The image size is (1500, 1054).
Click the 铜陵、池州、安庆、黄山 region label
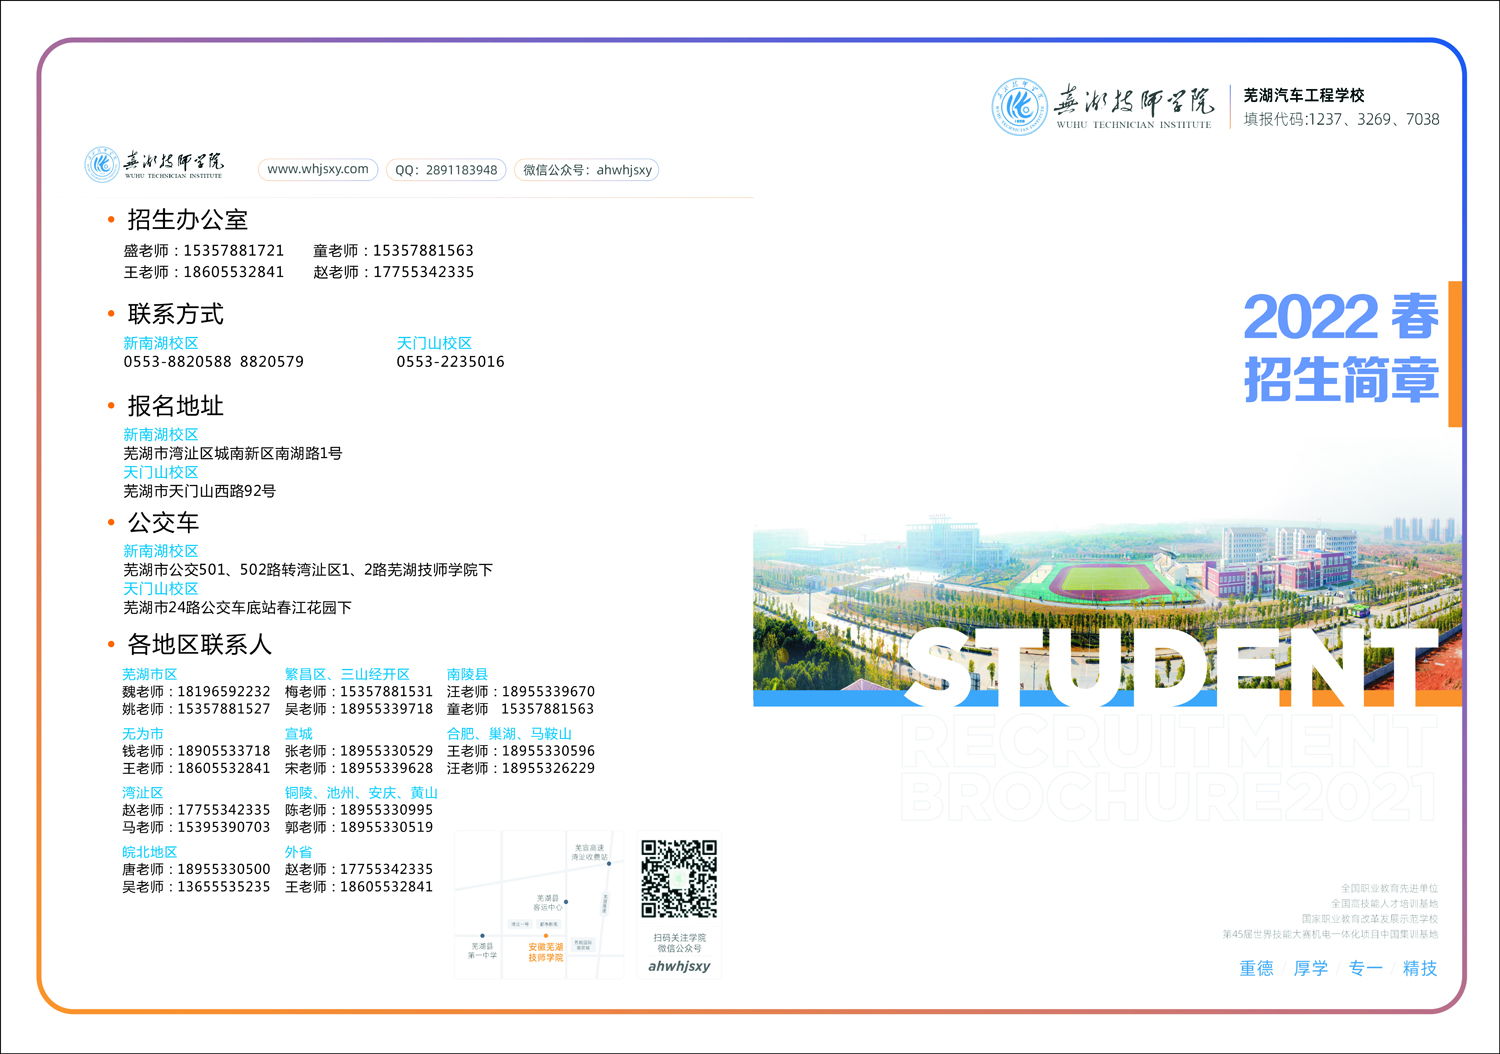pos(361,793)
